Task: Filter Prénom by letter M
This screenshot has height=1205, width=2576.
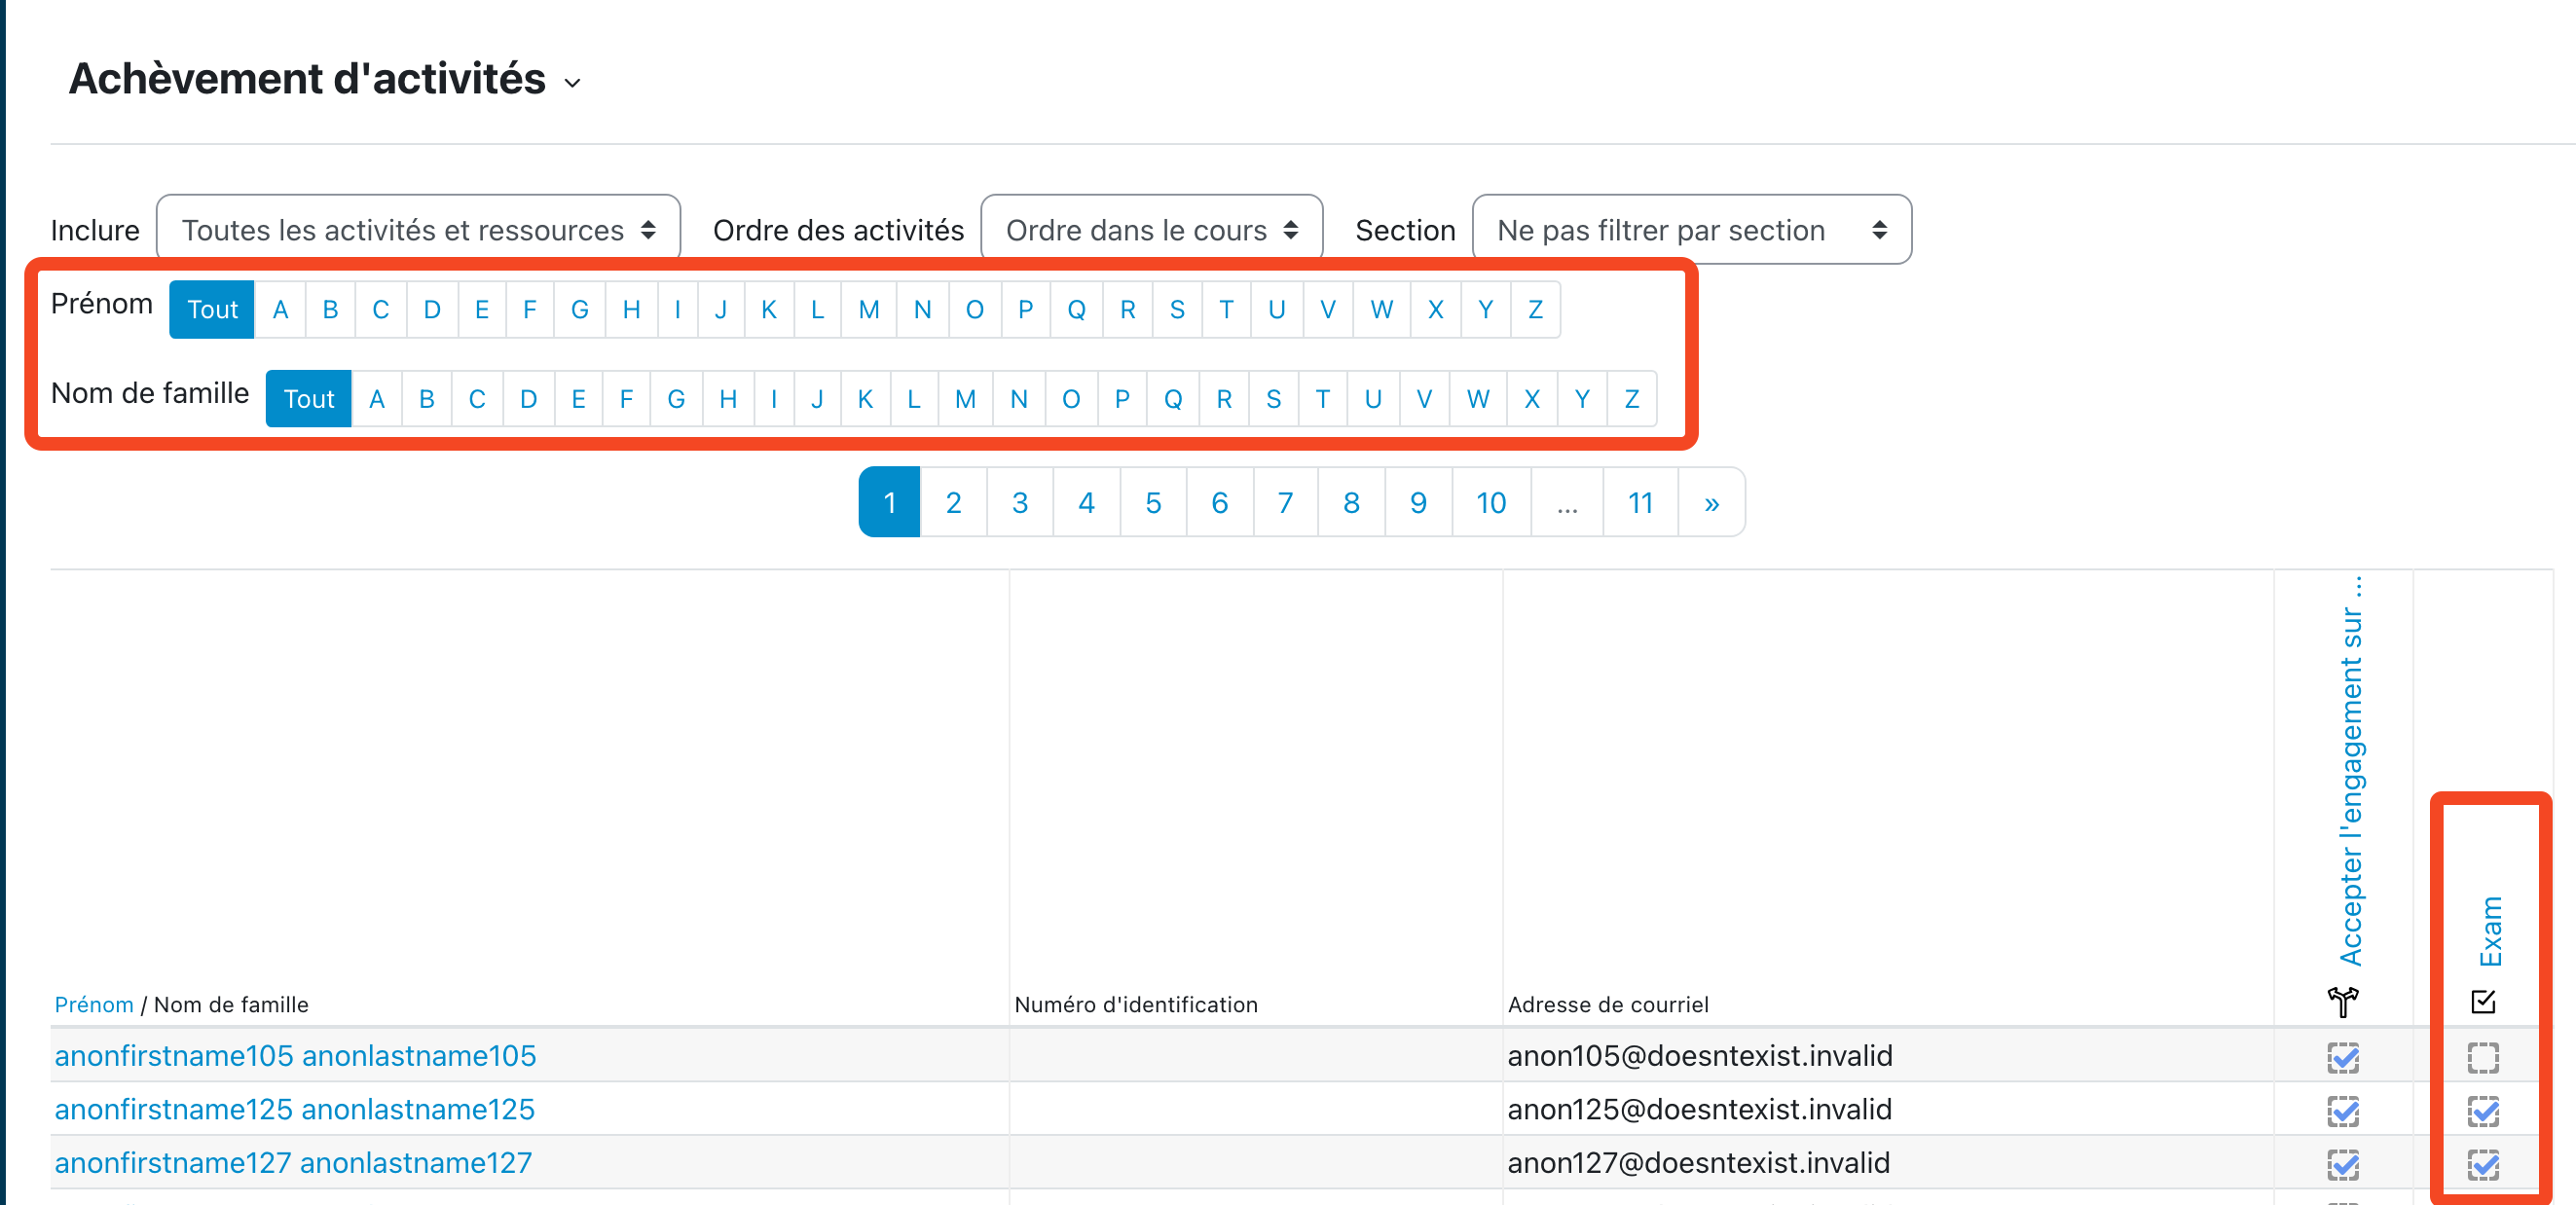Action: 868,310
